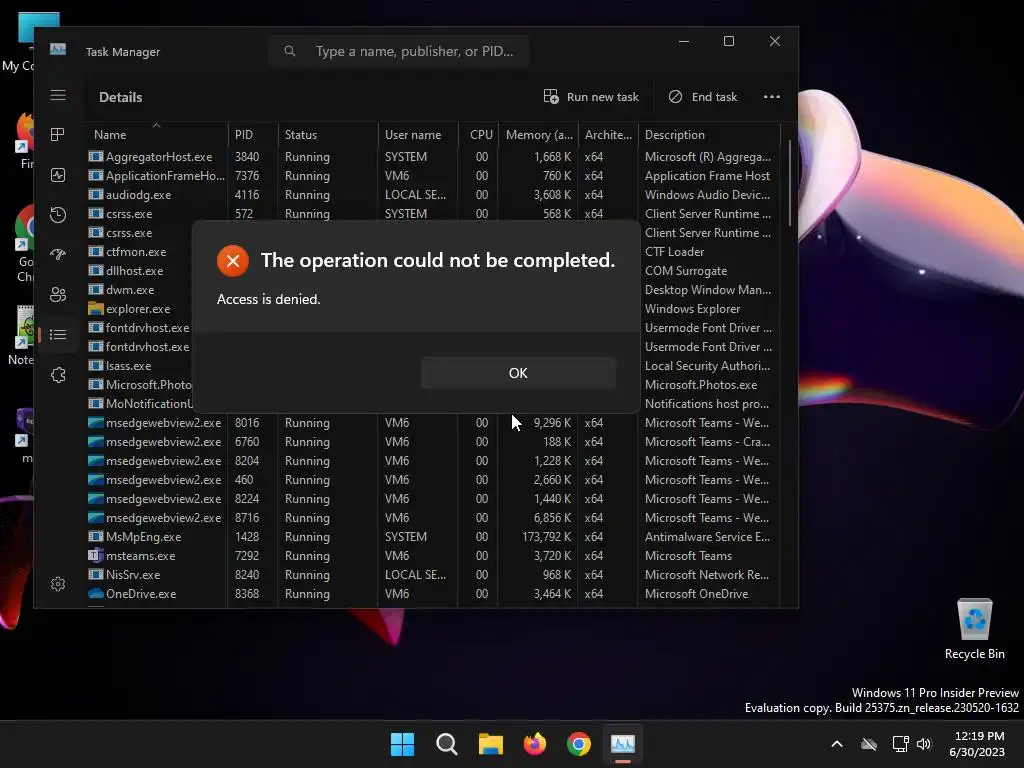Image resolution: width=1024 pixels, height=768 pixels.
Task: Open the three-dot more options menu
Action: pos(772,97)
